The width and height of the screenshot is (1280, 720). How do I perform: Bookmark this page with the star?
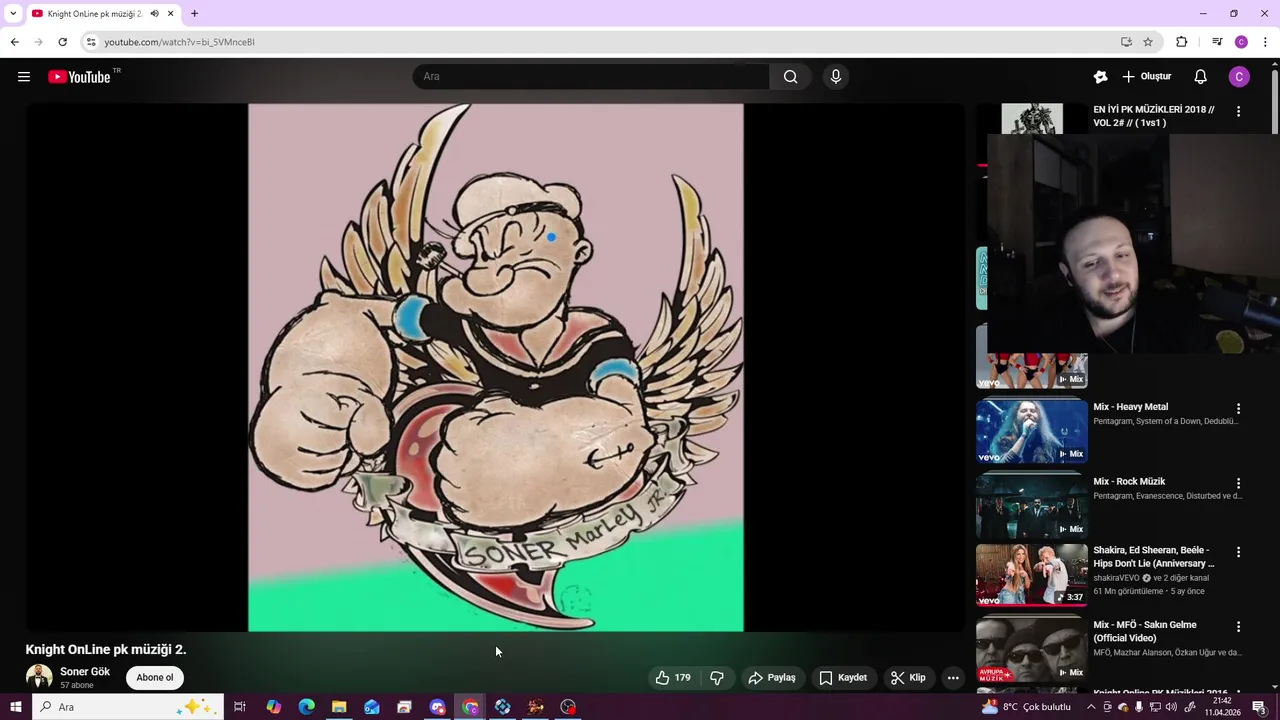click(x=1148, y=42)
